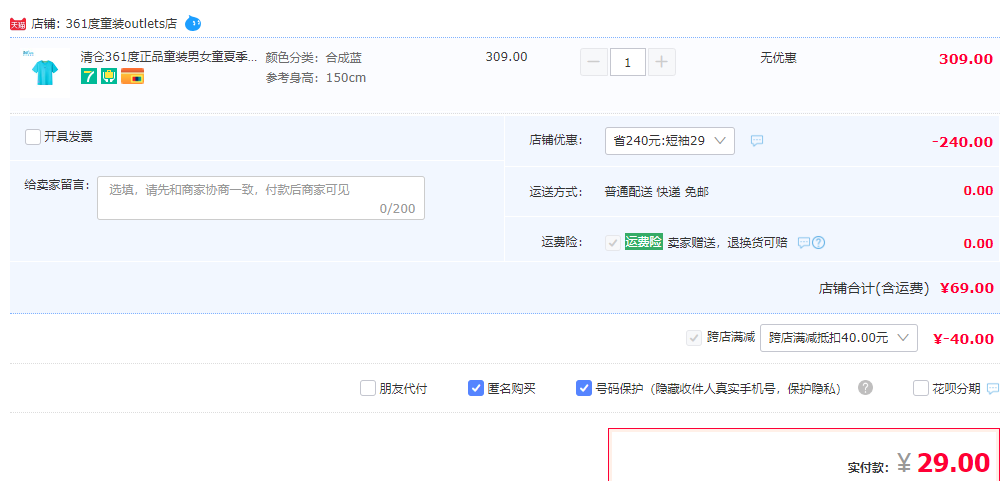Check the 开具发票 invoice checkbox
Screen dimensions: 1001x481
tap(33, 137)
